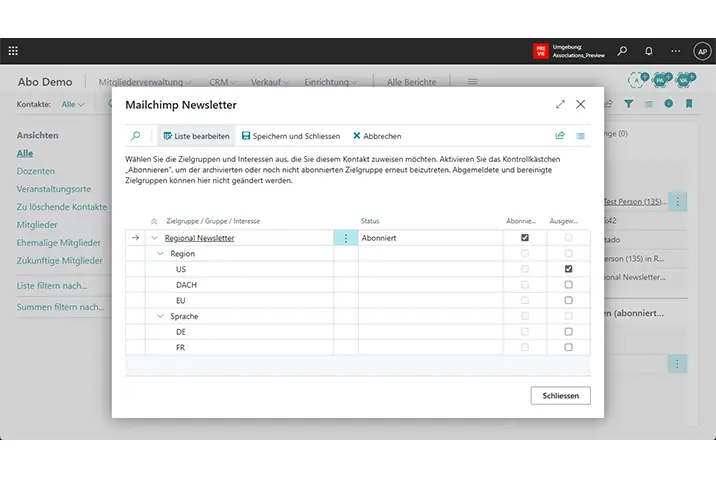Search the list with the dialog magnifier icon
716x478 pixels.
pos(136,136)
